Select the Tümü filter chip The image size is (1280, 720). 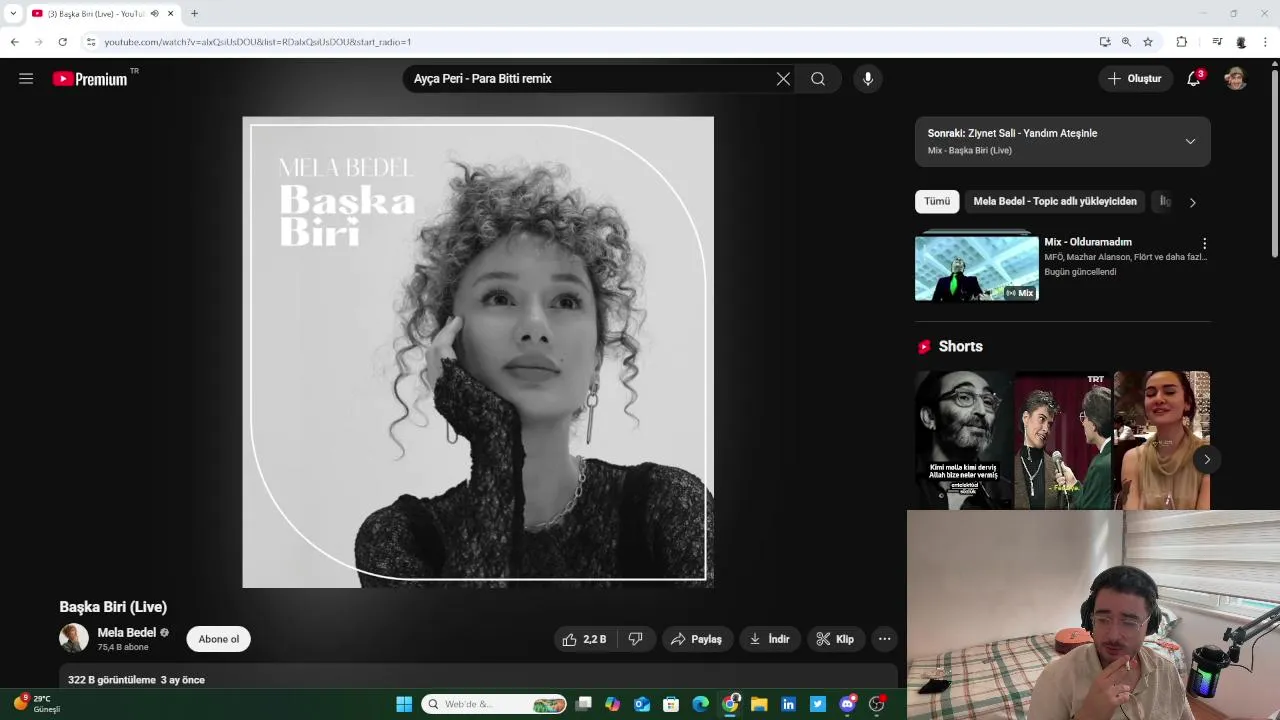click(937, 202)
